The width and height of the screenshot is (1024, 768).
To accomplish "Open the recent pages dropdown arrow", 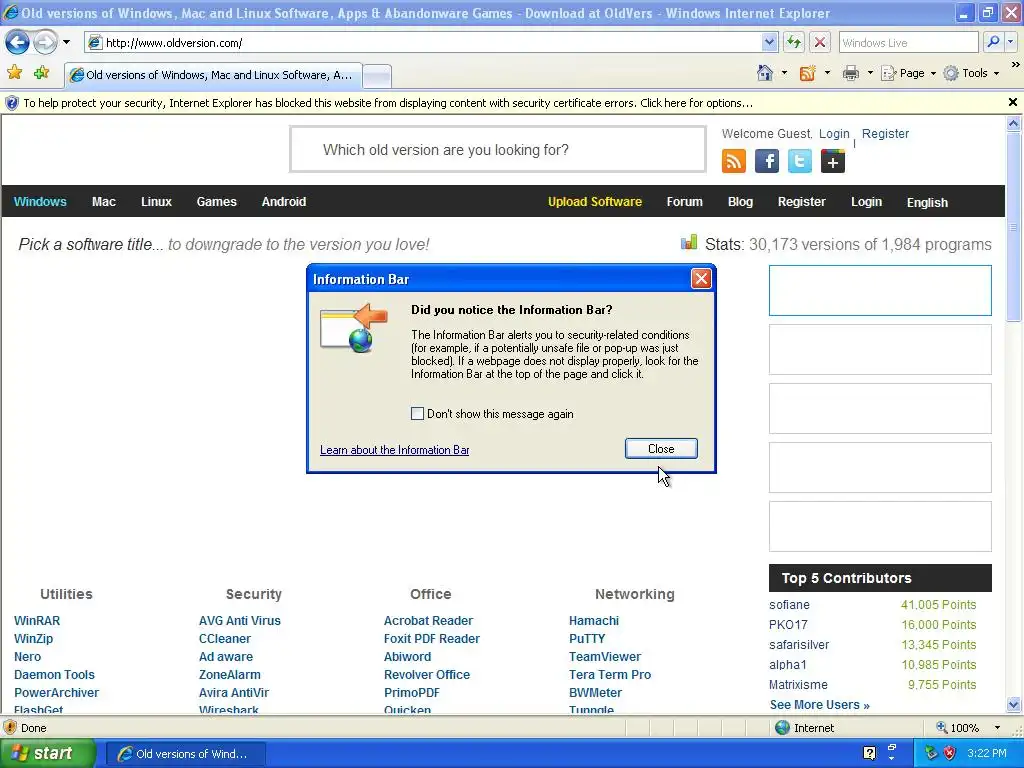I will click(x=66, y=43).
